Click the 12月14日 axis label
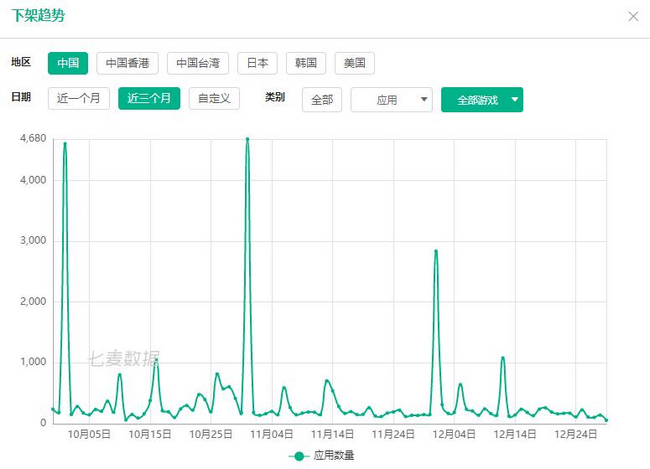Screen dimensions: 650x469 [x=514, y=434]
